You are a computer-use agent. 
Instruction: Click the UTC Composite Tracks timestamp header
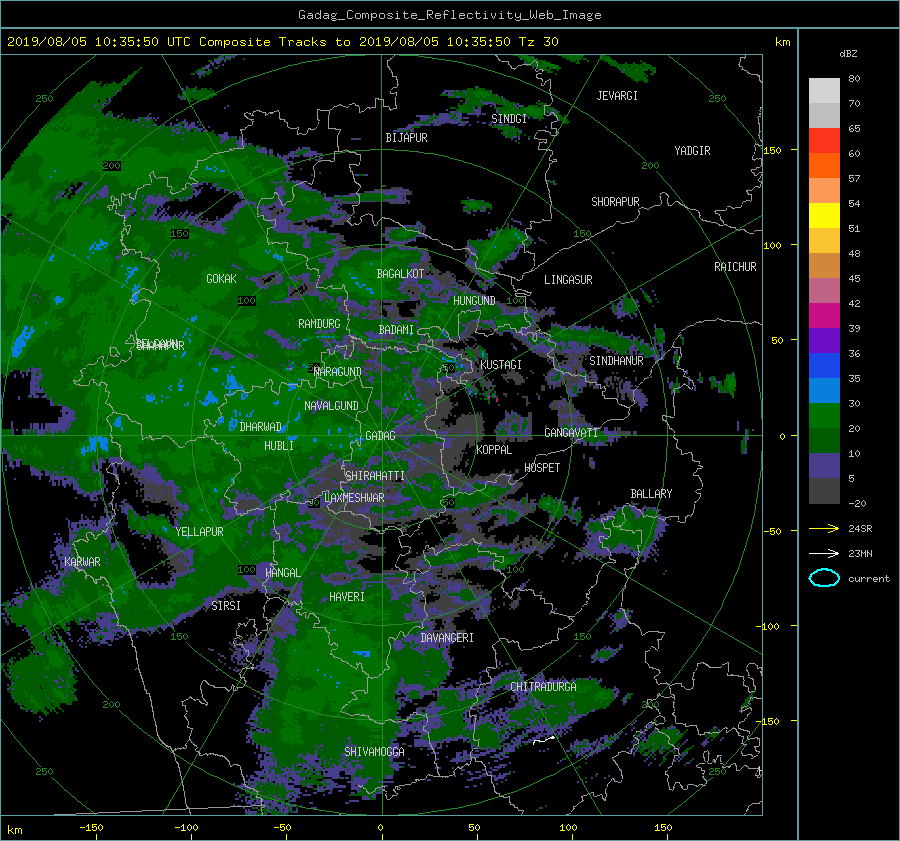[x=282, y=42]
